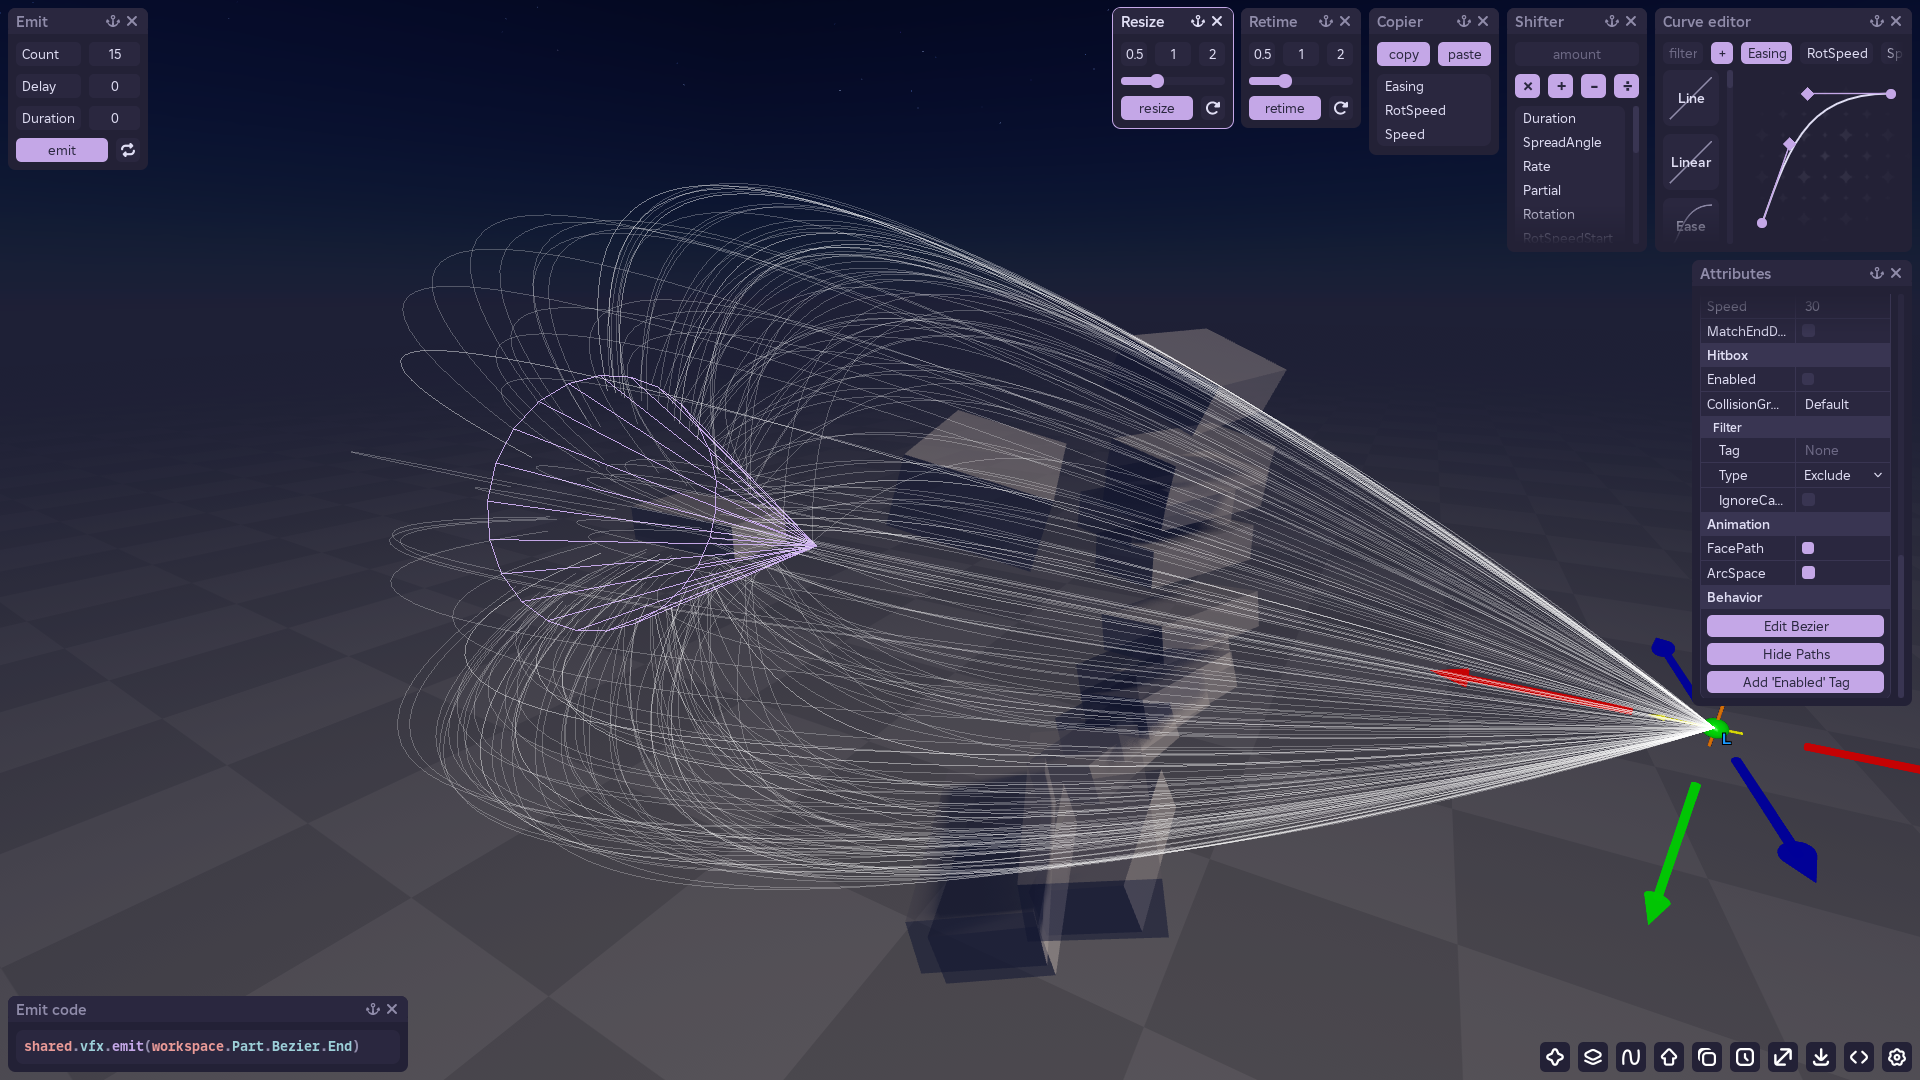Open the filter Type dropdown set to Exclude
Viewport: 1920px width, 1080px height.
1841,475
